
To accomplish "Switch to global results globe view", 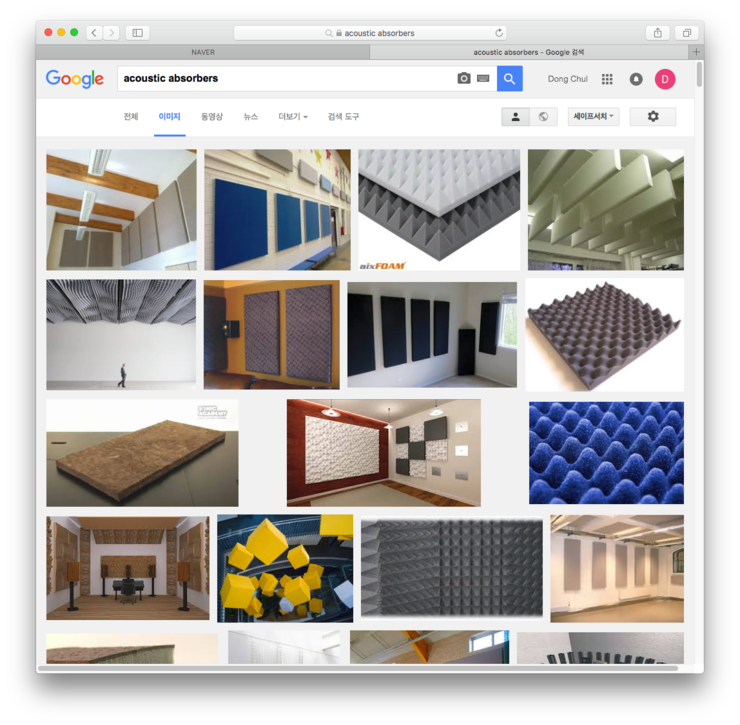I will pyautogui.click(x=543, y=117).
